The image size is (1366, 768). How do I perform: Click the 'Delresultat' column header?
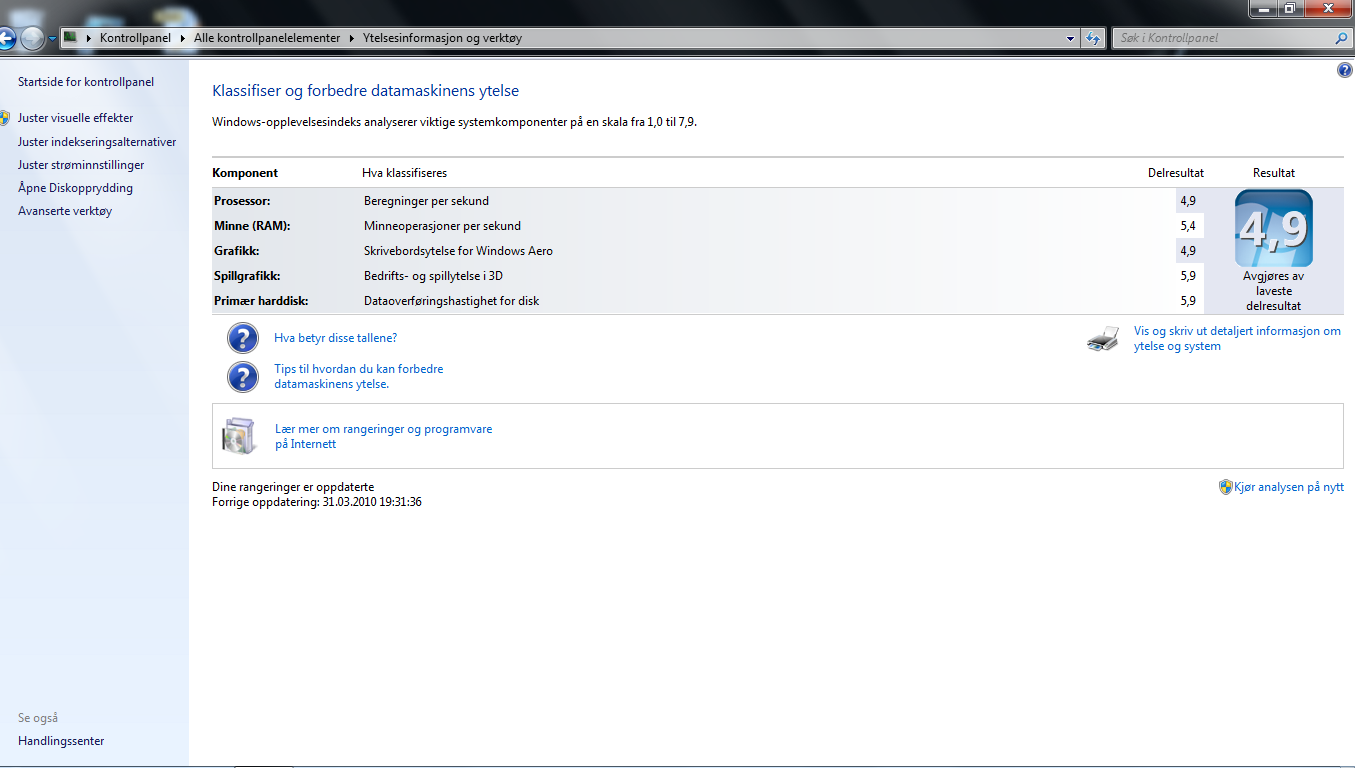(x=1176, y=173)
